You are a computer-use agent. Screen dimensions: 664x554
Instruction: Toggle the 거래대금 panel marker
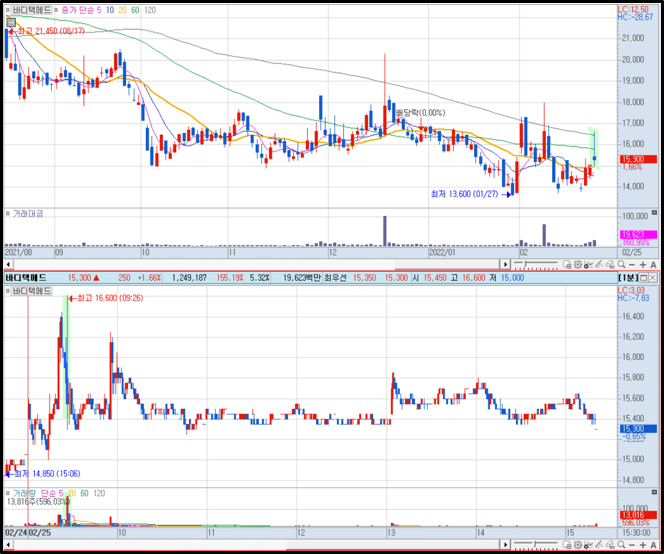click(8, 213)
